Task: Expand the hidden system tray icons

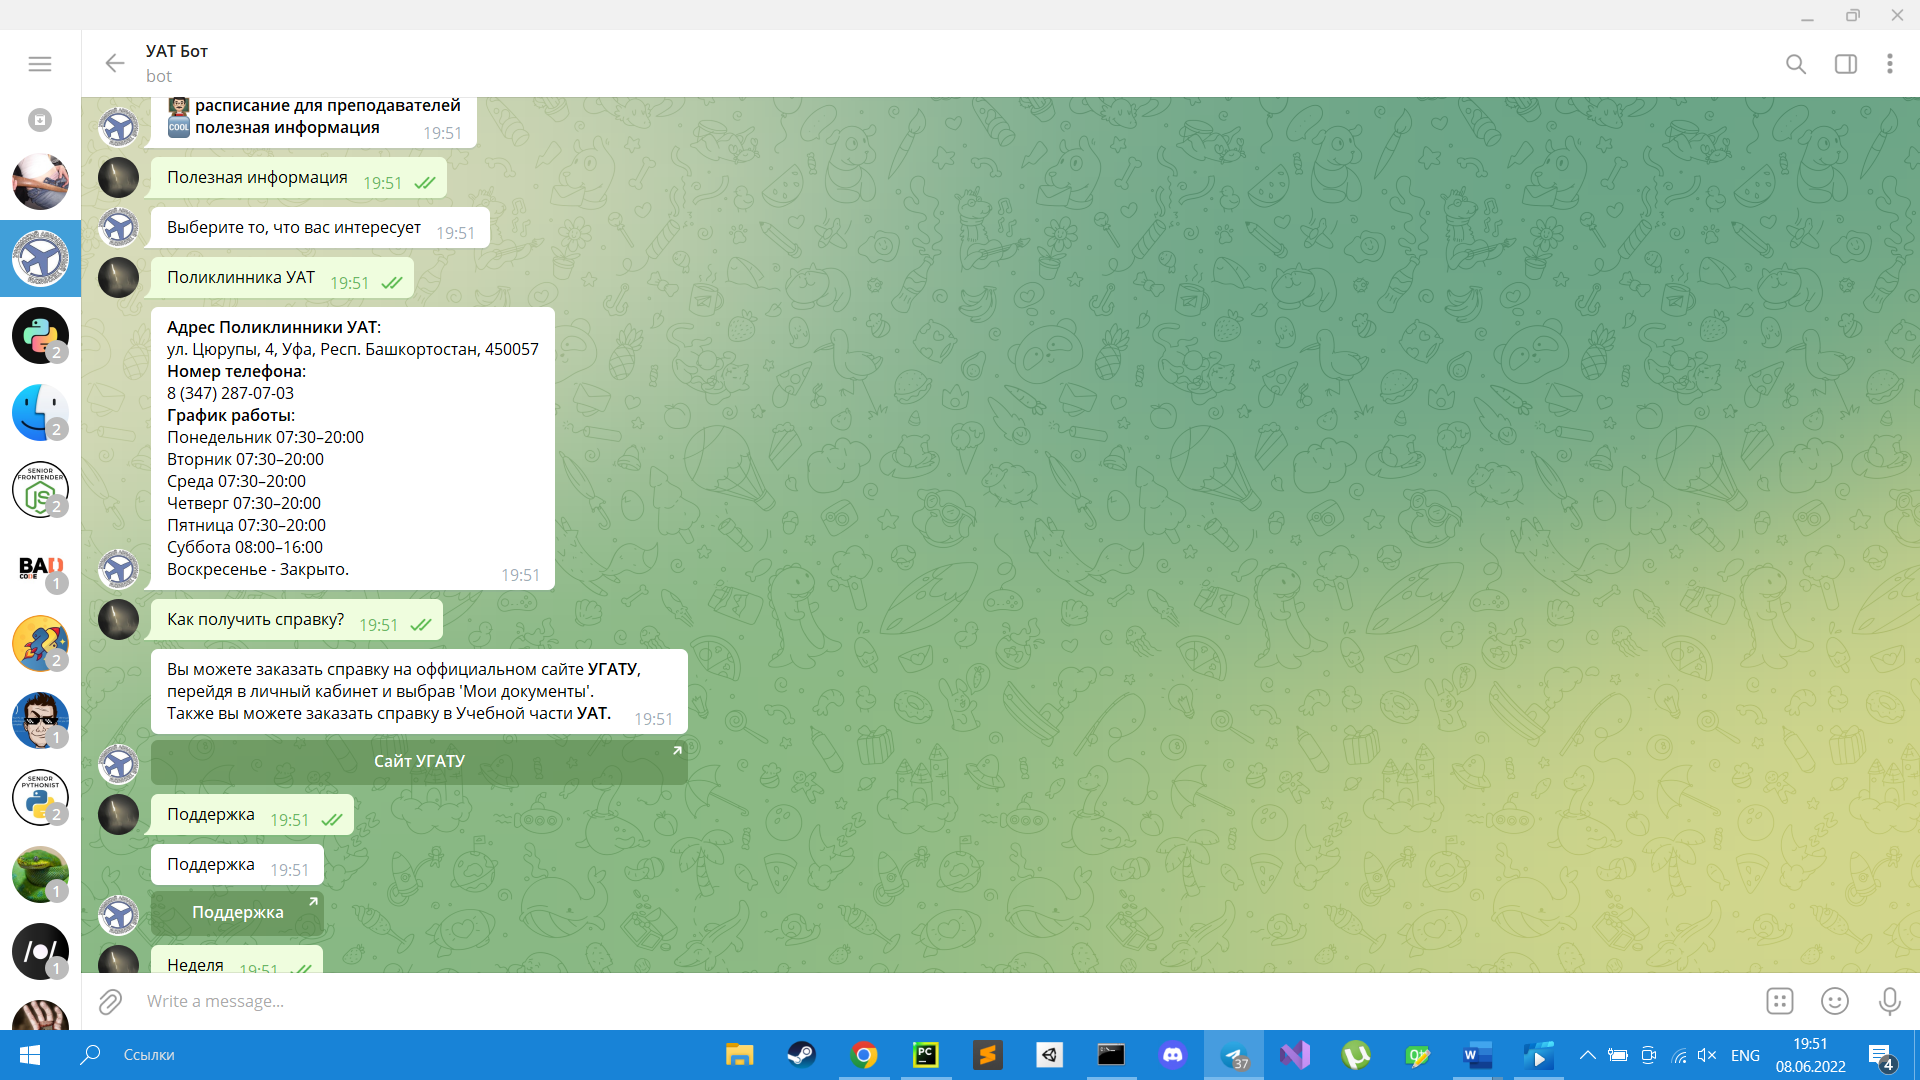Action: (1587, 1055)
